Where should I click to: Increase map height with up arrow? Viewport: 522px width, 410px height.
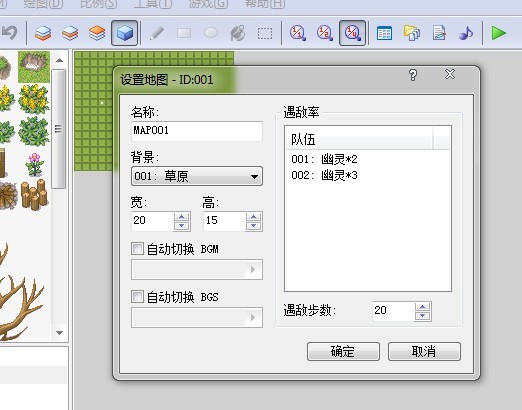click(254, 217)
